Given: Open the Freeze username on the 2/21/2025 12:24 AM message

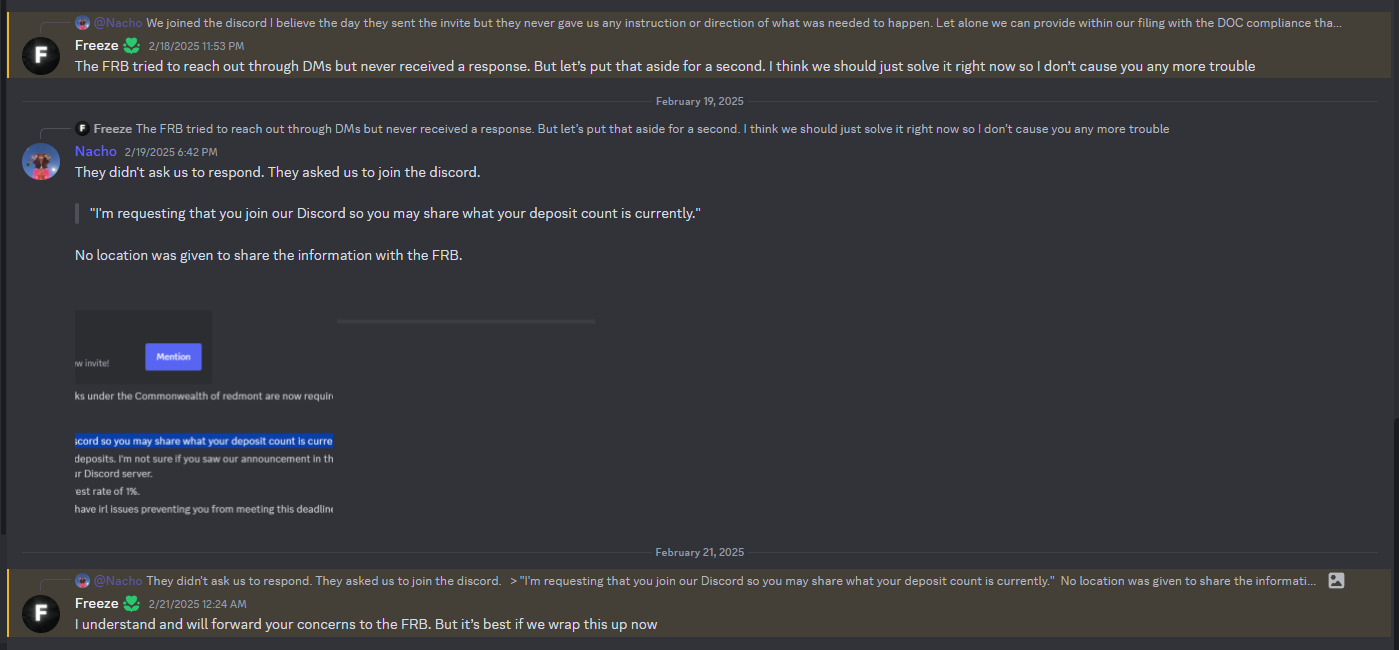Looking at the screenshot, I should point(96,604).
